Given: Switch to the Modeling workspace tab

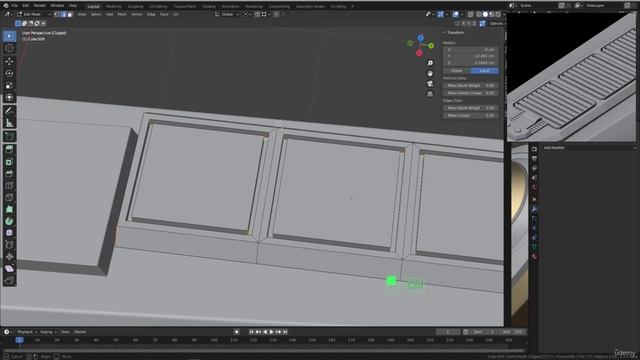Looking at the screenshot, I should (x=113, y=7).
